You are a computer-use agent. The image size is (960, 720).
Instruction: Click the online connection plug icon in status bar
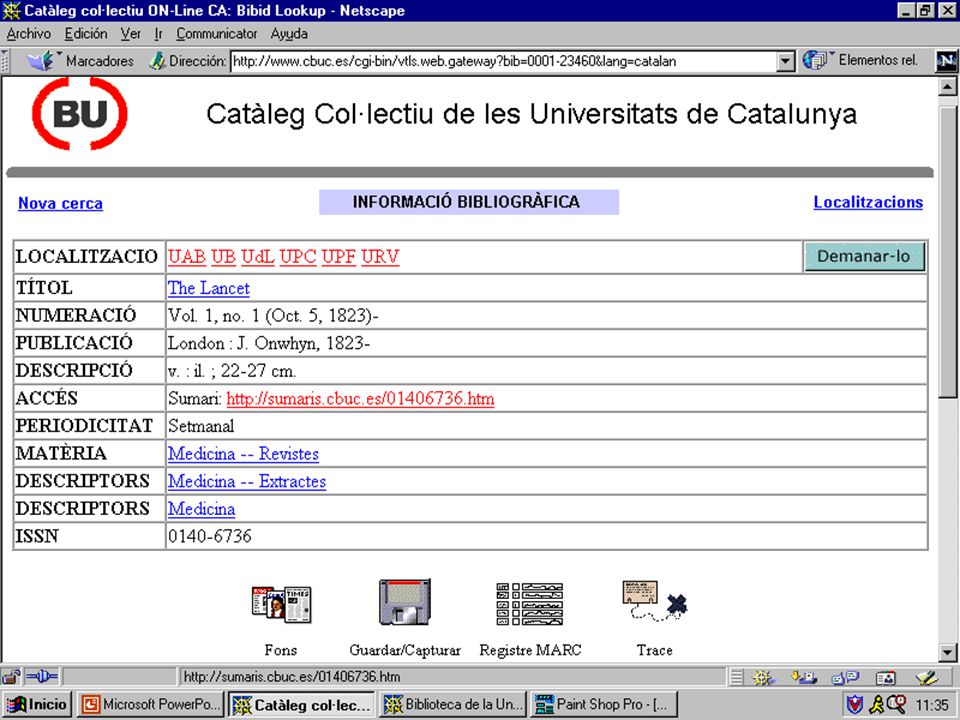pyautogui.click(x=42, y=677)
